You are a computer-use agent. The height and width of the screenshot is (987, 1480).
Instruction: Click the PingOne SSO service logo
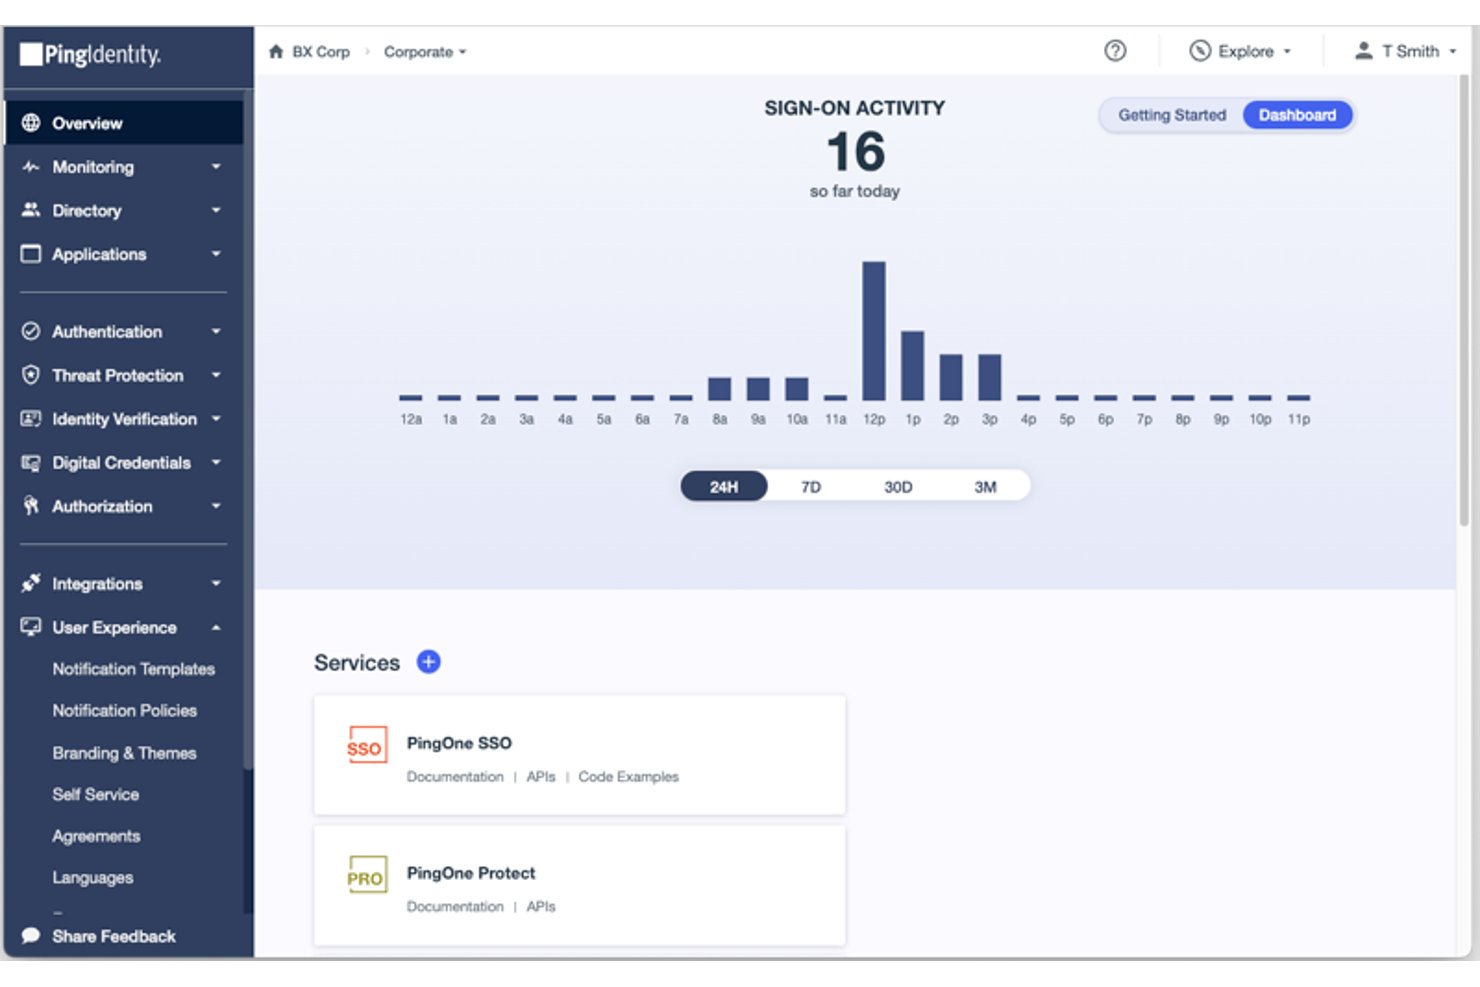[367, 746]
